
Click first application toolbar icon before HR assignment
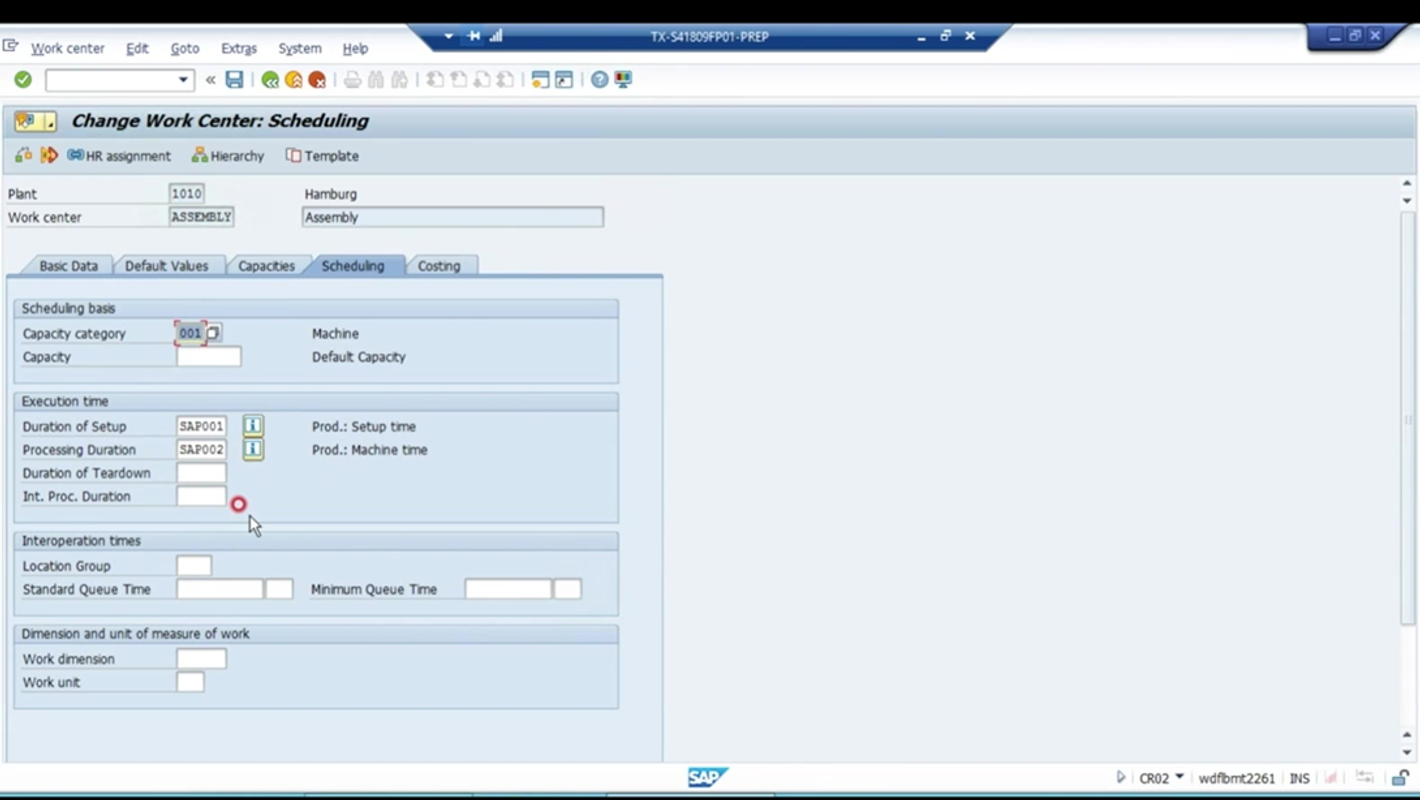[x=23, y=155]
